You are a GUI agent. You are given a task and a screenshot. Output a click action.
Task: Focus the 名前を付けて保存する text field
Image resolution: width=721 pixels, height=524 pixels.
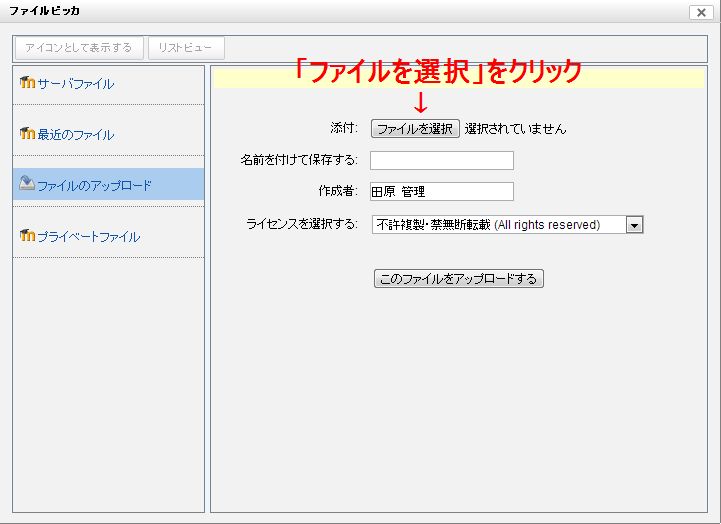441,161
